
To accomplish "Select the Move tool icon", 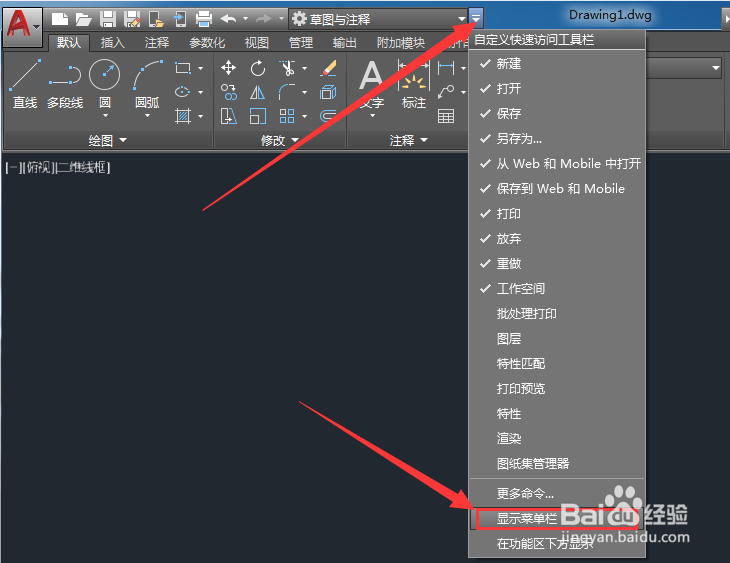I will tap(228, 68).
